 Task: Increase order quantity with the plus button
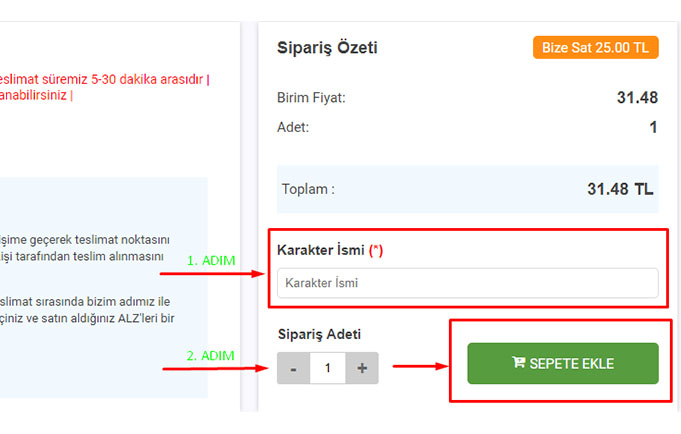pyautogui.click(x=362, y=368)
